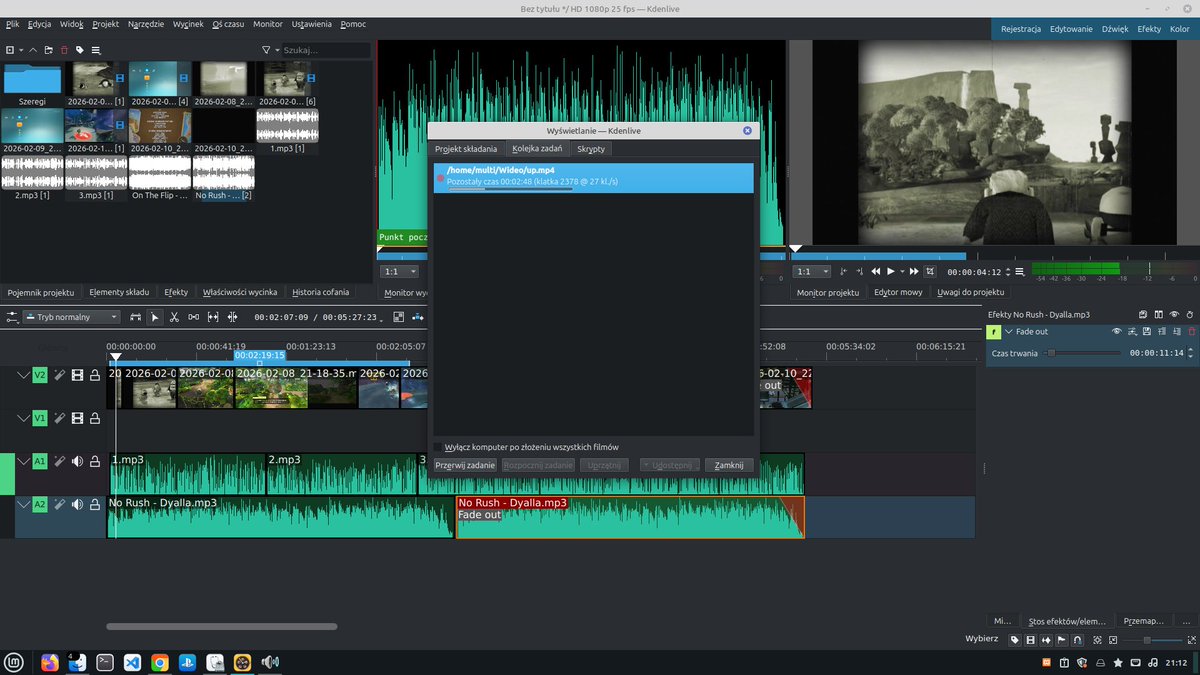
Task: Delete the Fade out effect via red trash icon
Action: click(x=1191, y=331)
